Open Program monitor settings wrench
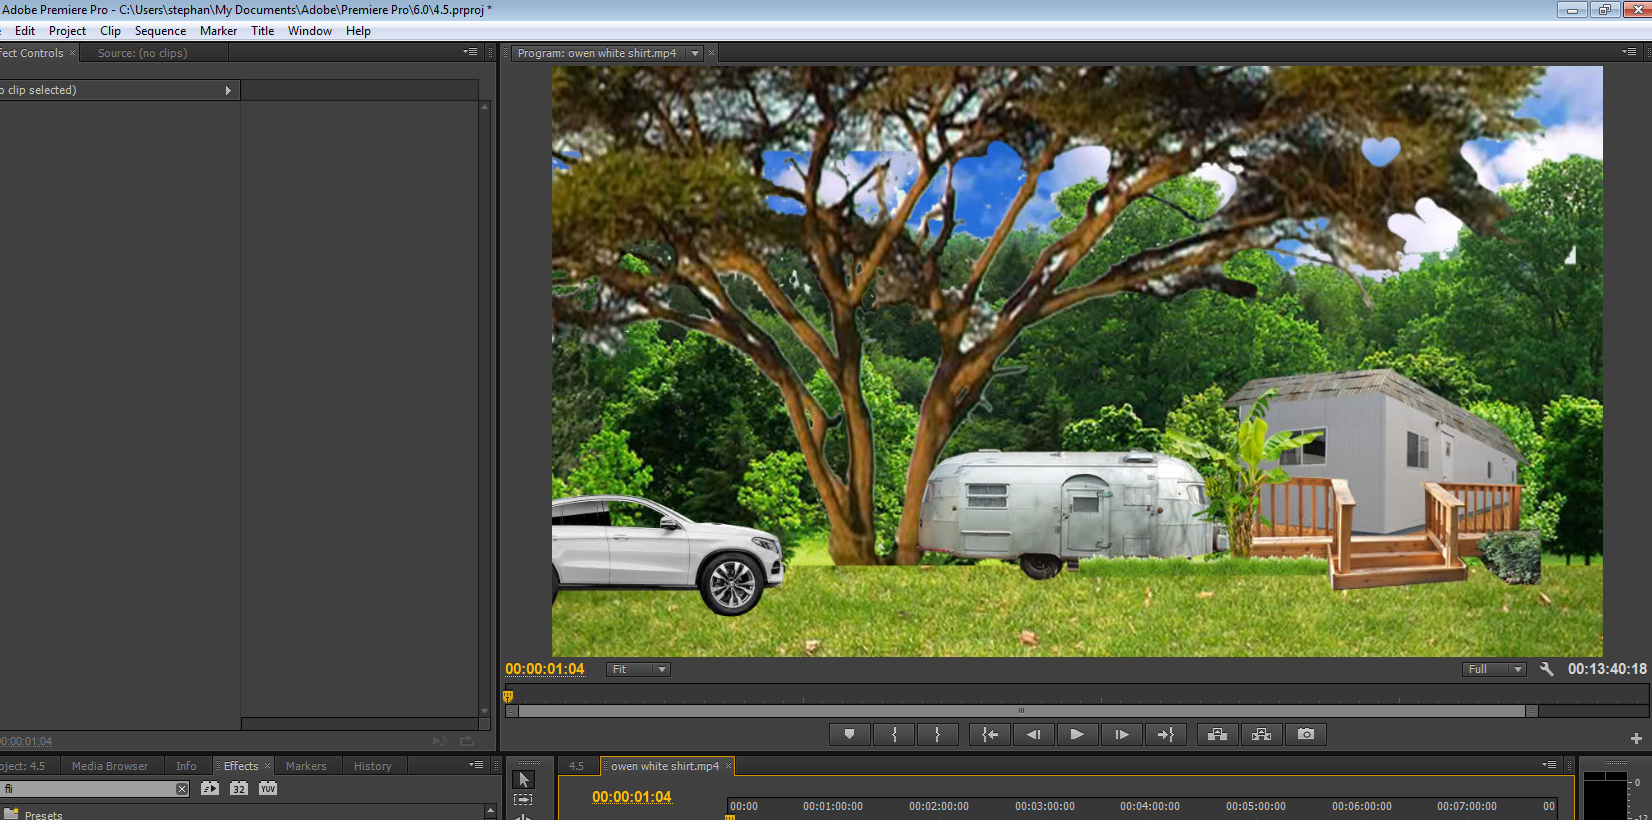The width and height of the screenshot is (1652, 820). [1546, 669]
